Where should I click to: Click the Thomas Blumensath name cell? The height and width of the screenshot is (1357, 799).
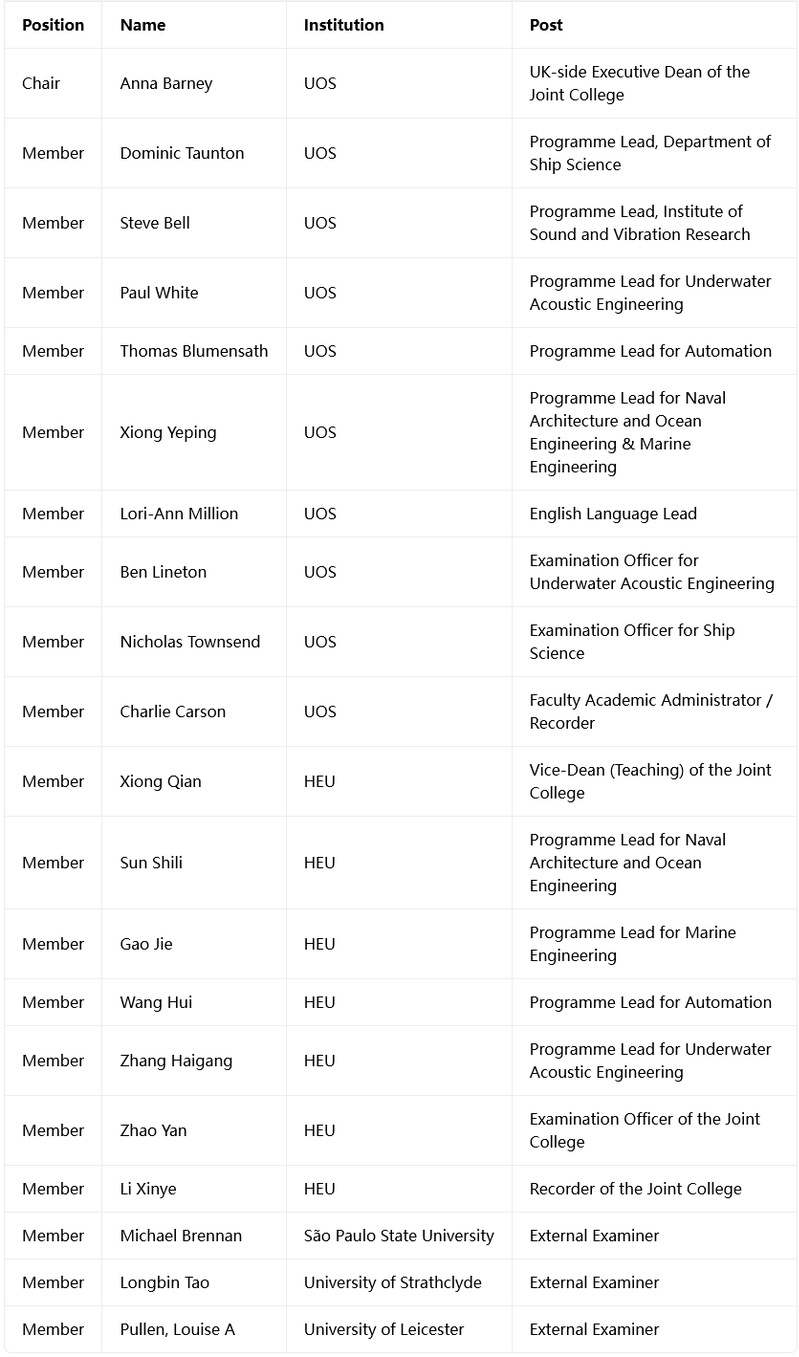(x=194, y=351)
